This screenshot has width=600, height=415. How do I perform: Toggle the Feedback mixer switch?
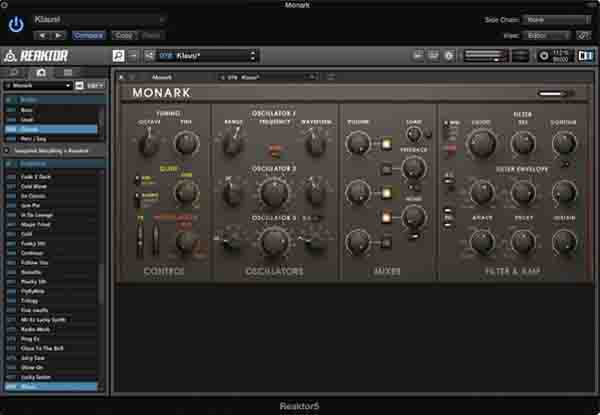(386, 169)
